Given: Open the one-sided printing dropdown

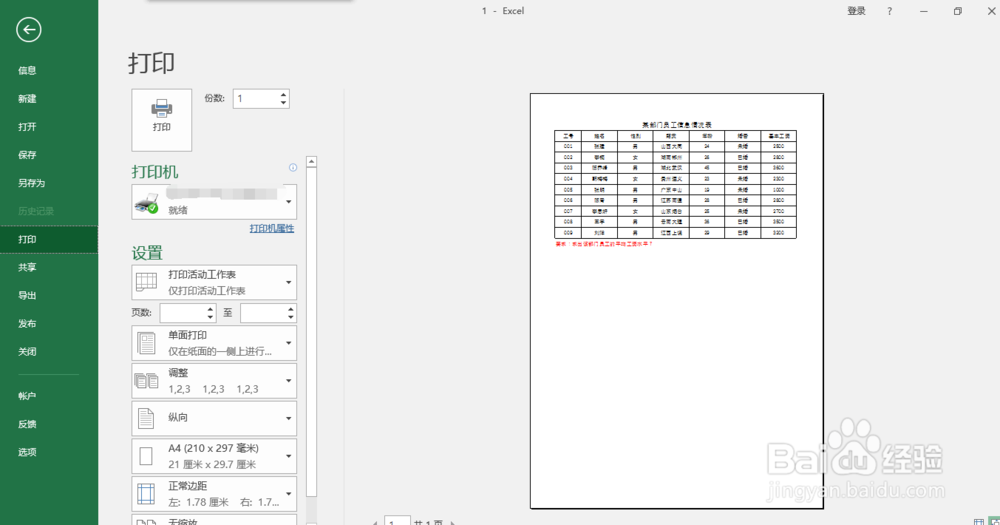Looking at the screenshot, I should pos(214,343).
